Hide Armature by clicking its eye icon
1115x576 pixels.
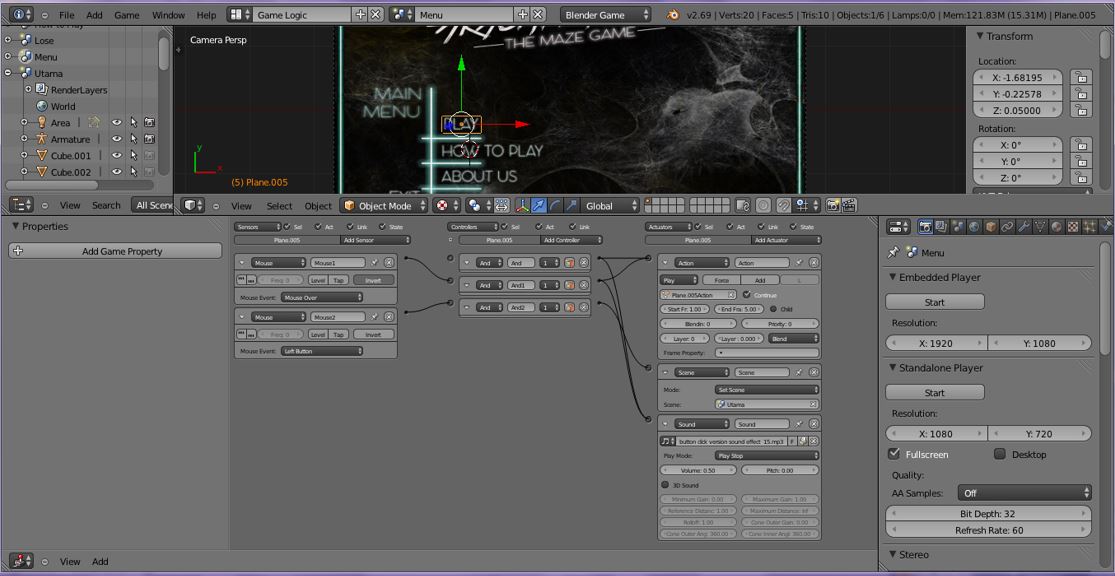117,139
